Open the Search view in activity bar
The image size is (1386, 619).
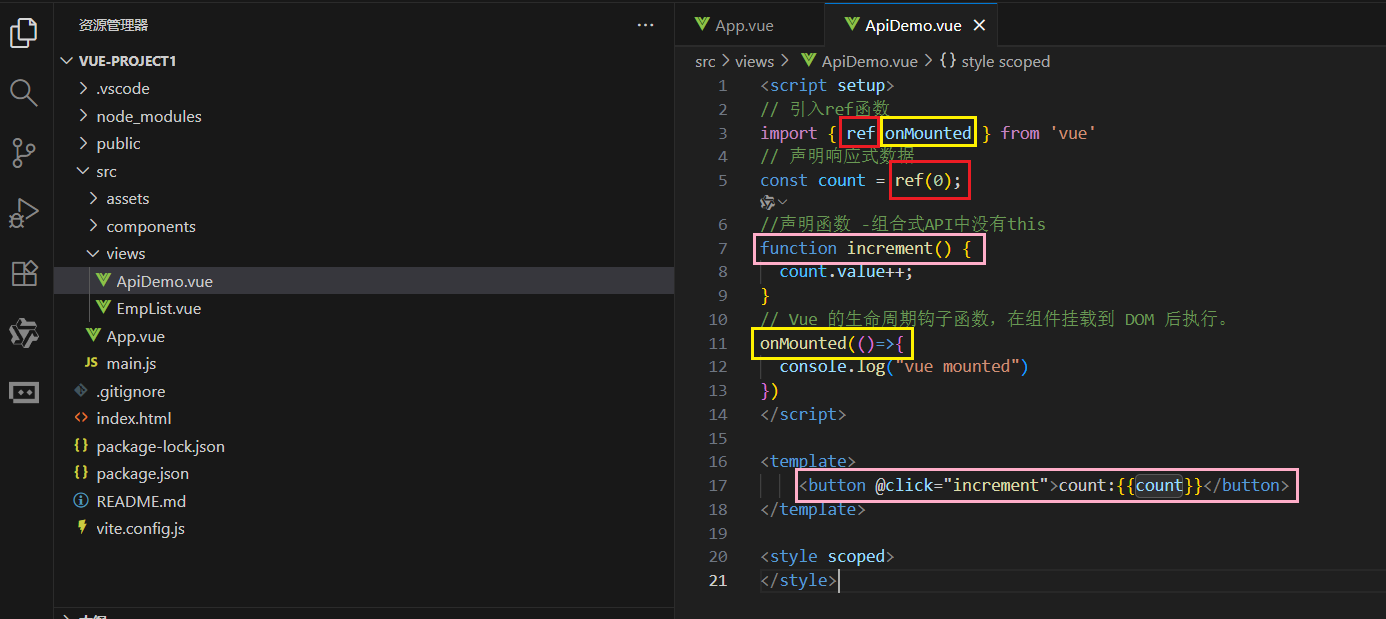coord(23,93)
